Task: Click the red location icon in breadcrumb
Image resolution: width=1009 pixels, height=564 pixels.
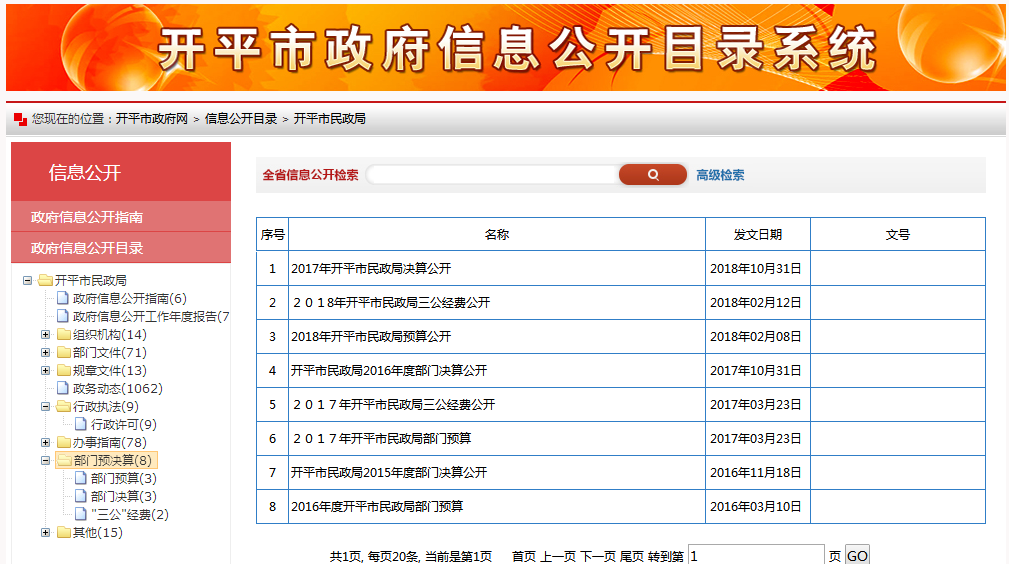Action: (20, 119)
